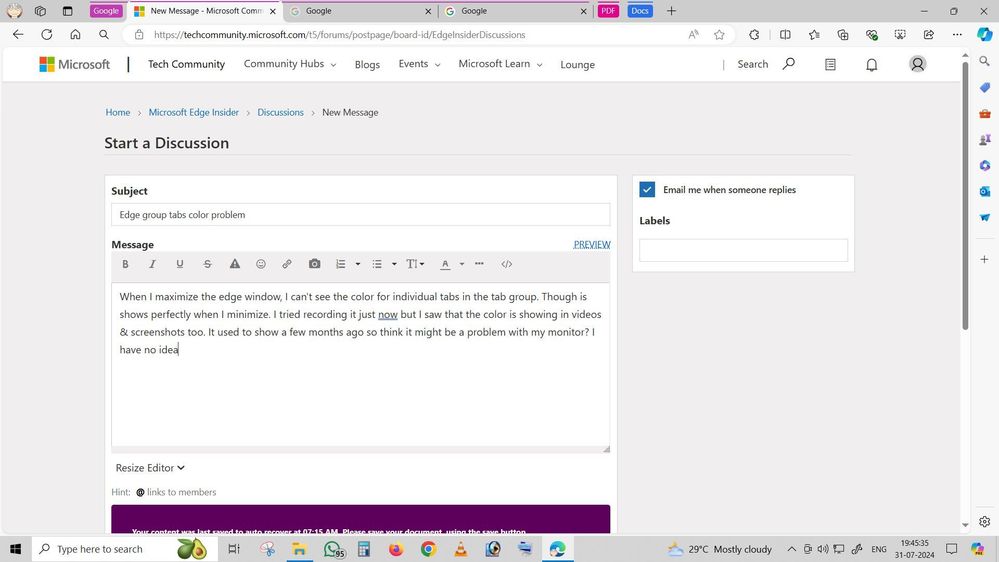The width and height of the screenshot is (999, 562).
Task: Open the PDF tab group
Action: [608, 11]
